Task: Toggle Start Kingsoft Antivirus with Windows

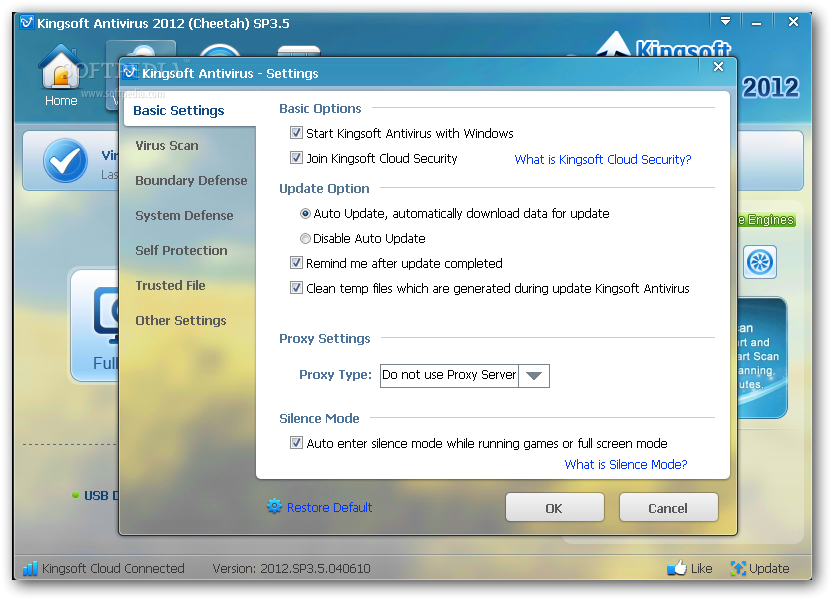Action: pyautogui.click(x=296, y=133)
